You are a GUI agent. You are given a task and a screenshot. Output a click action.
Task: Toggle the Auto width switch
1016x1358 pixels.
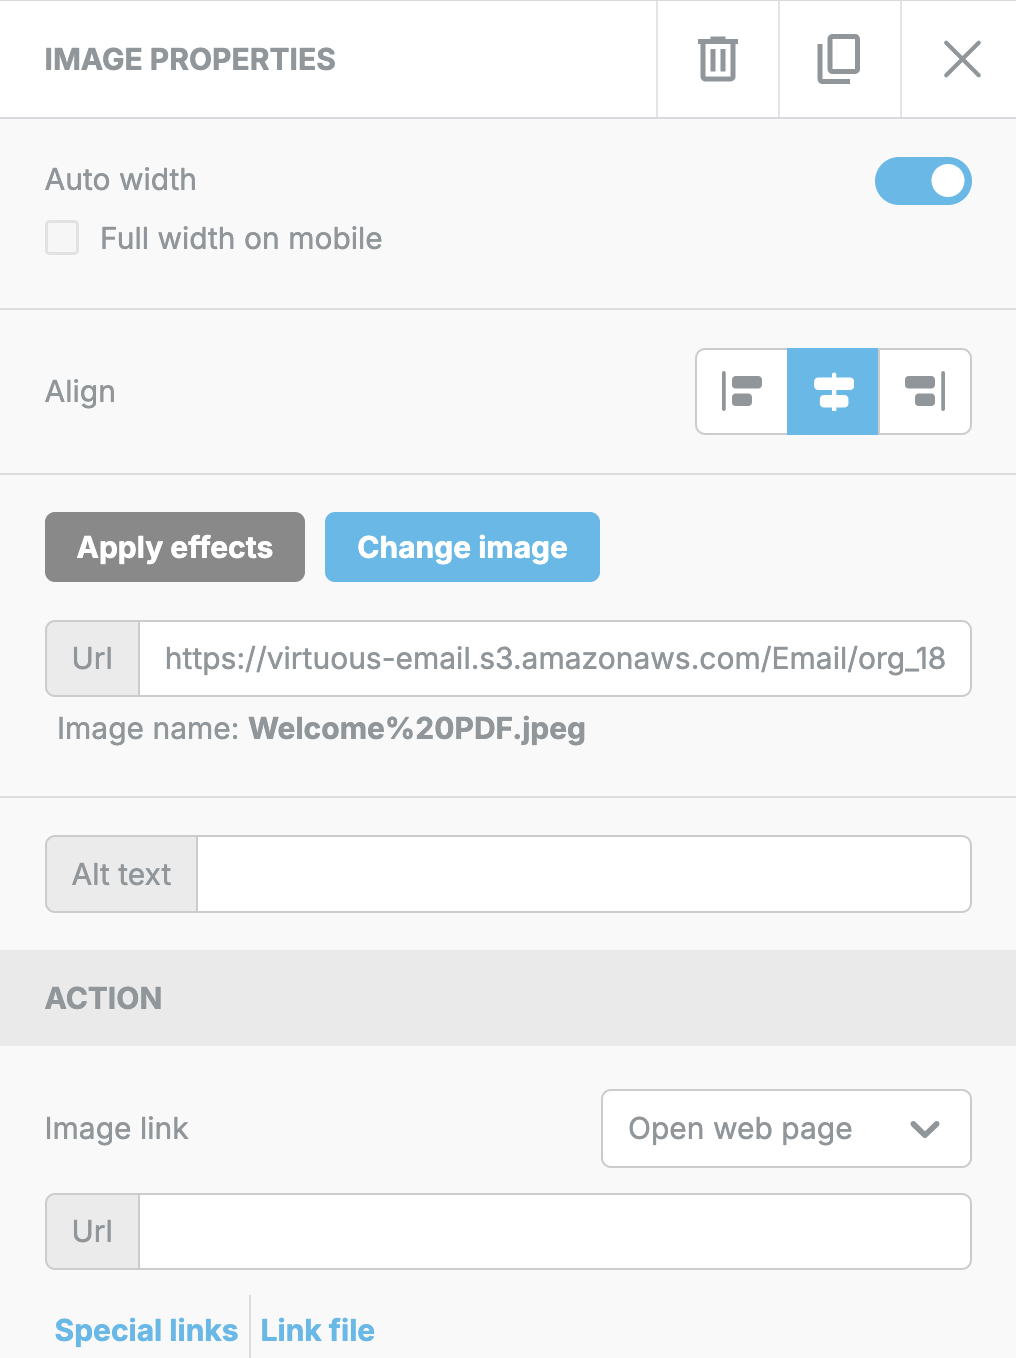point(923,181)
